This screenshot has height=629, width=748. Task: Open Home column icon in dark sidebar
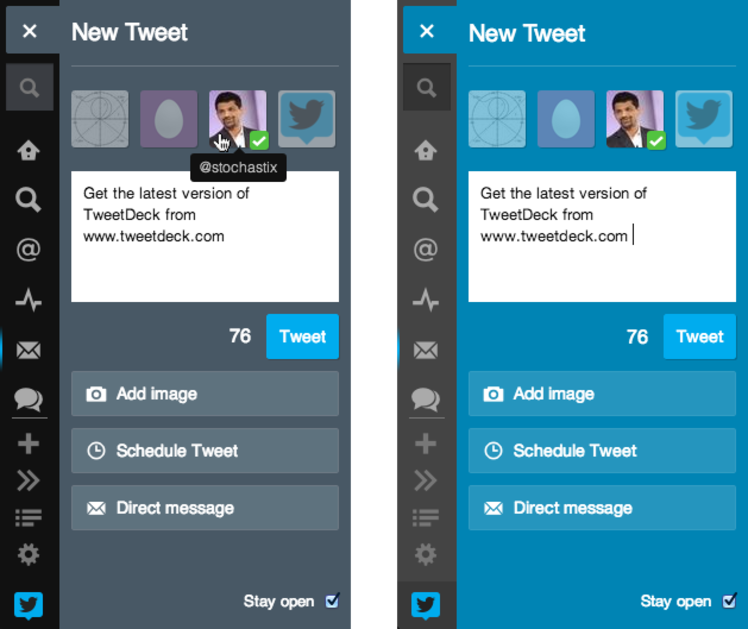[x=29, y=151]
